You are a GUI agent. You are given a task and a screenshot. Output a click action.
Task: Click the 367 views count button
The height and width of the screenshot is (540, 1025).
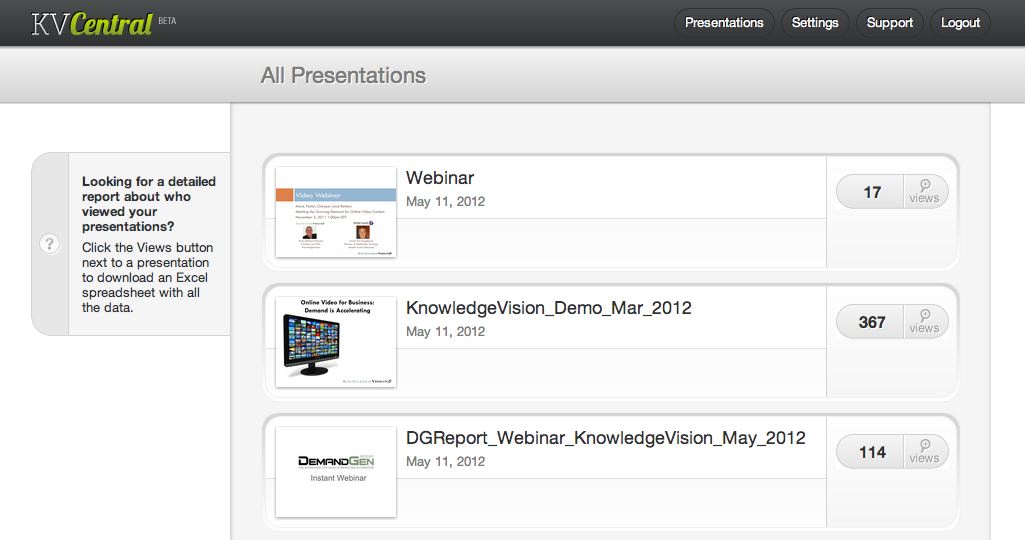tap(872, 322)
